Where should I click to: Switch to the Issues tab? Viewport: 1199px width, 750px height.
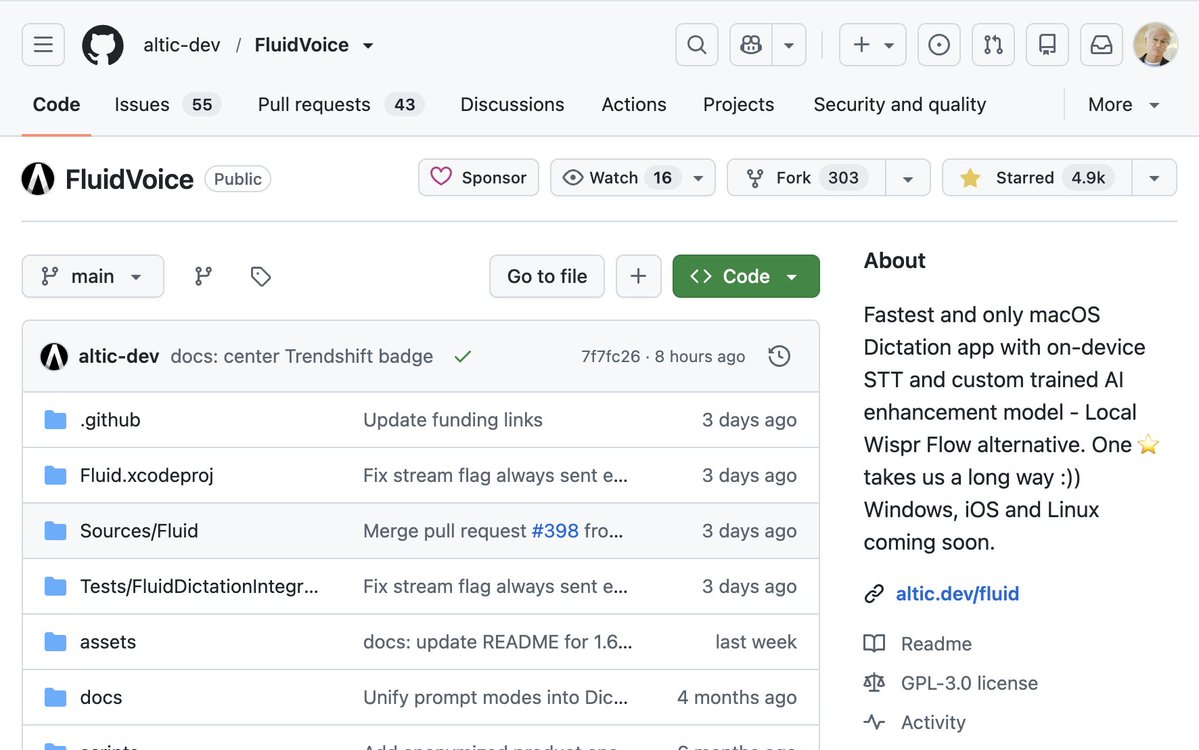click(x=167, y=104)
